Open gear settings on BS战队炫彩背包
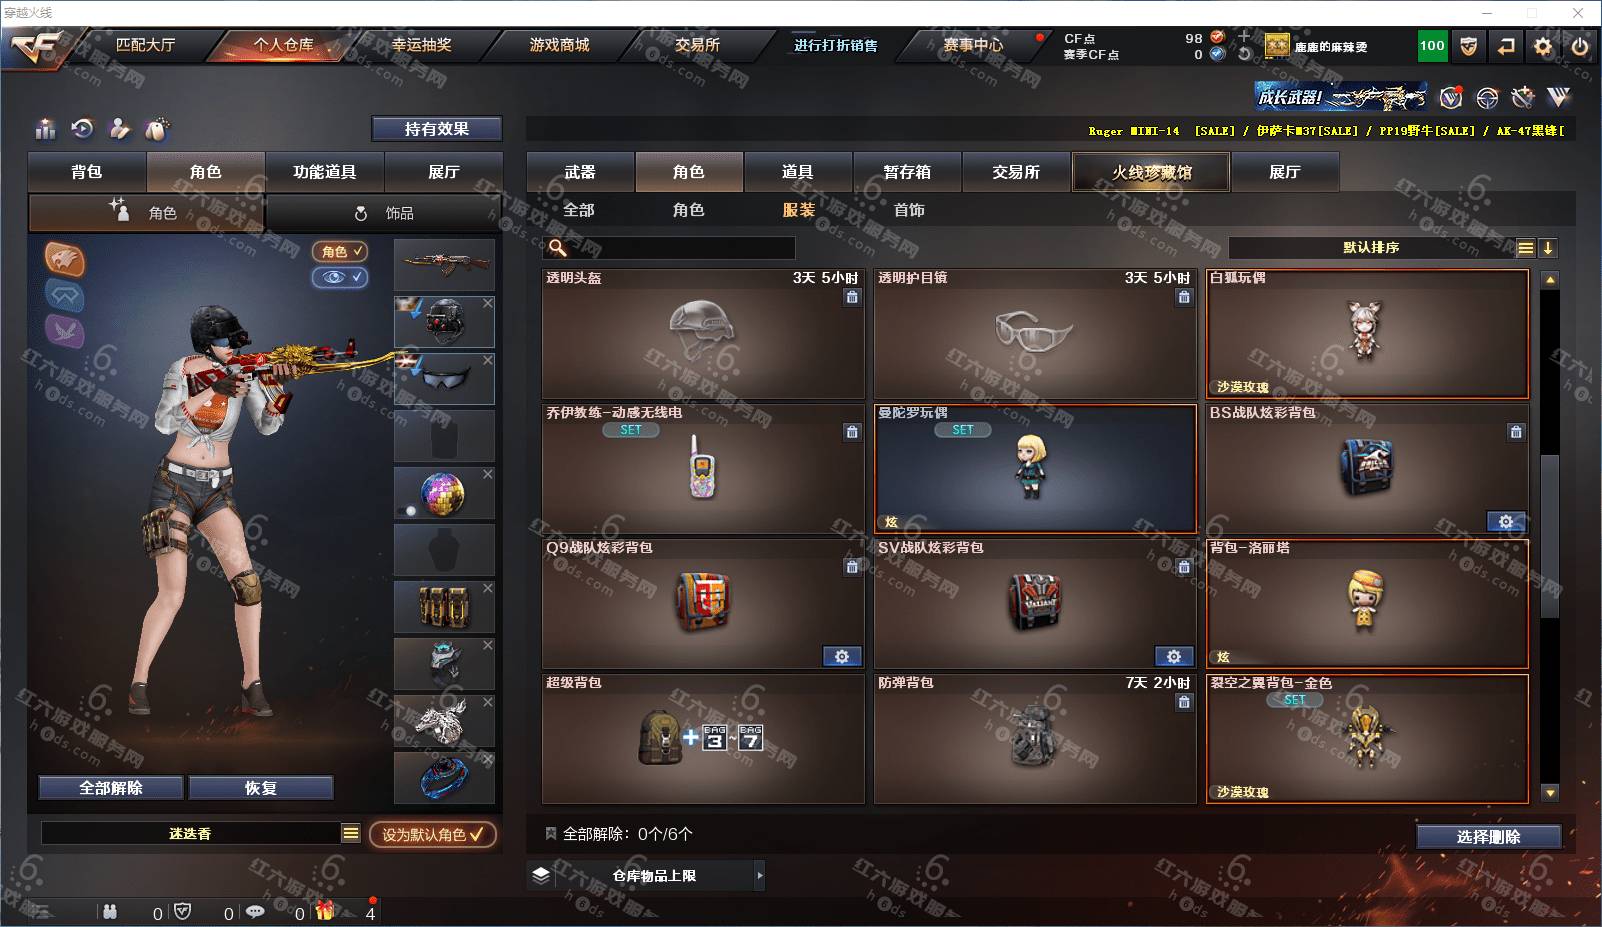The image size is (1602, 927). point(1506,521)
